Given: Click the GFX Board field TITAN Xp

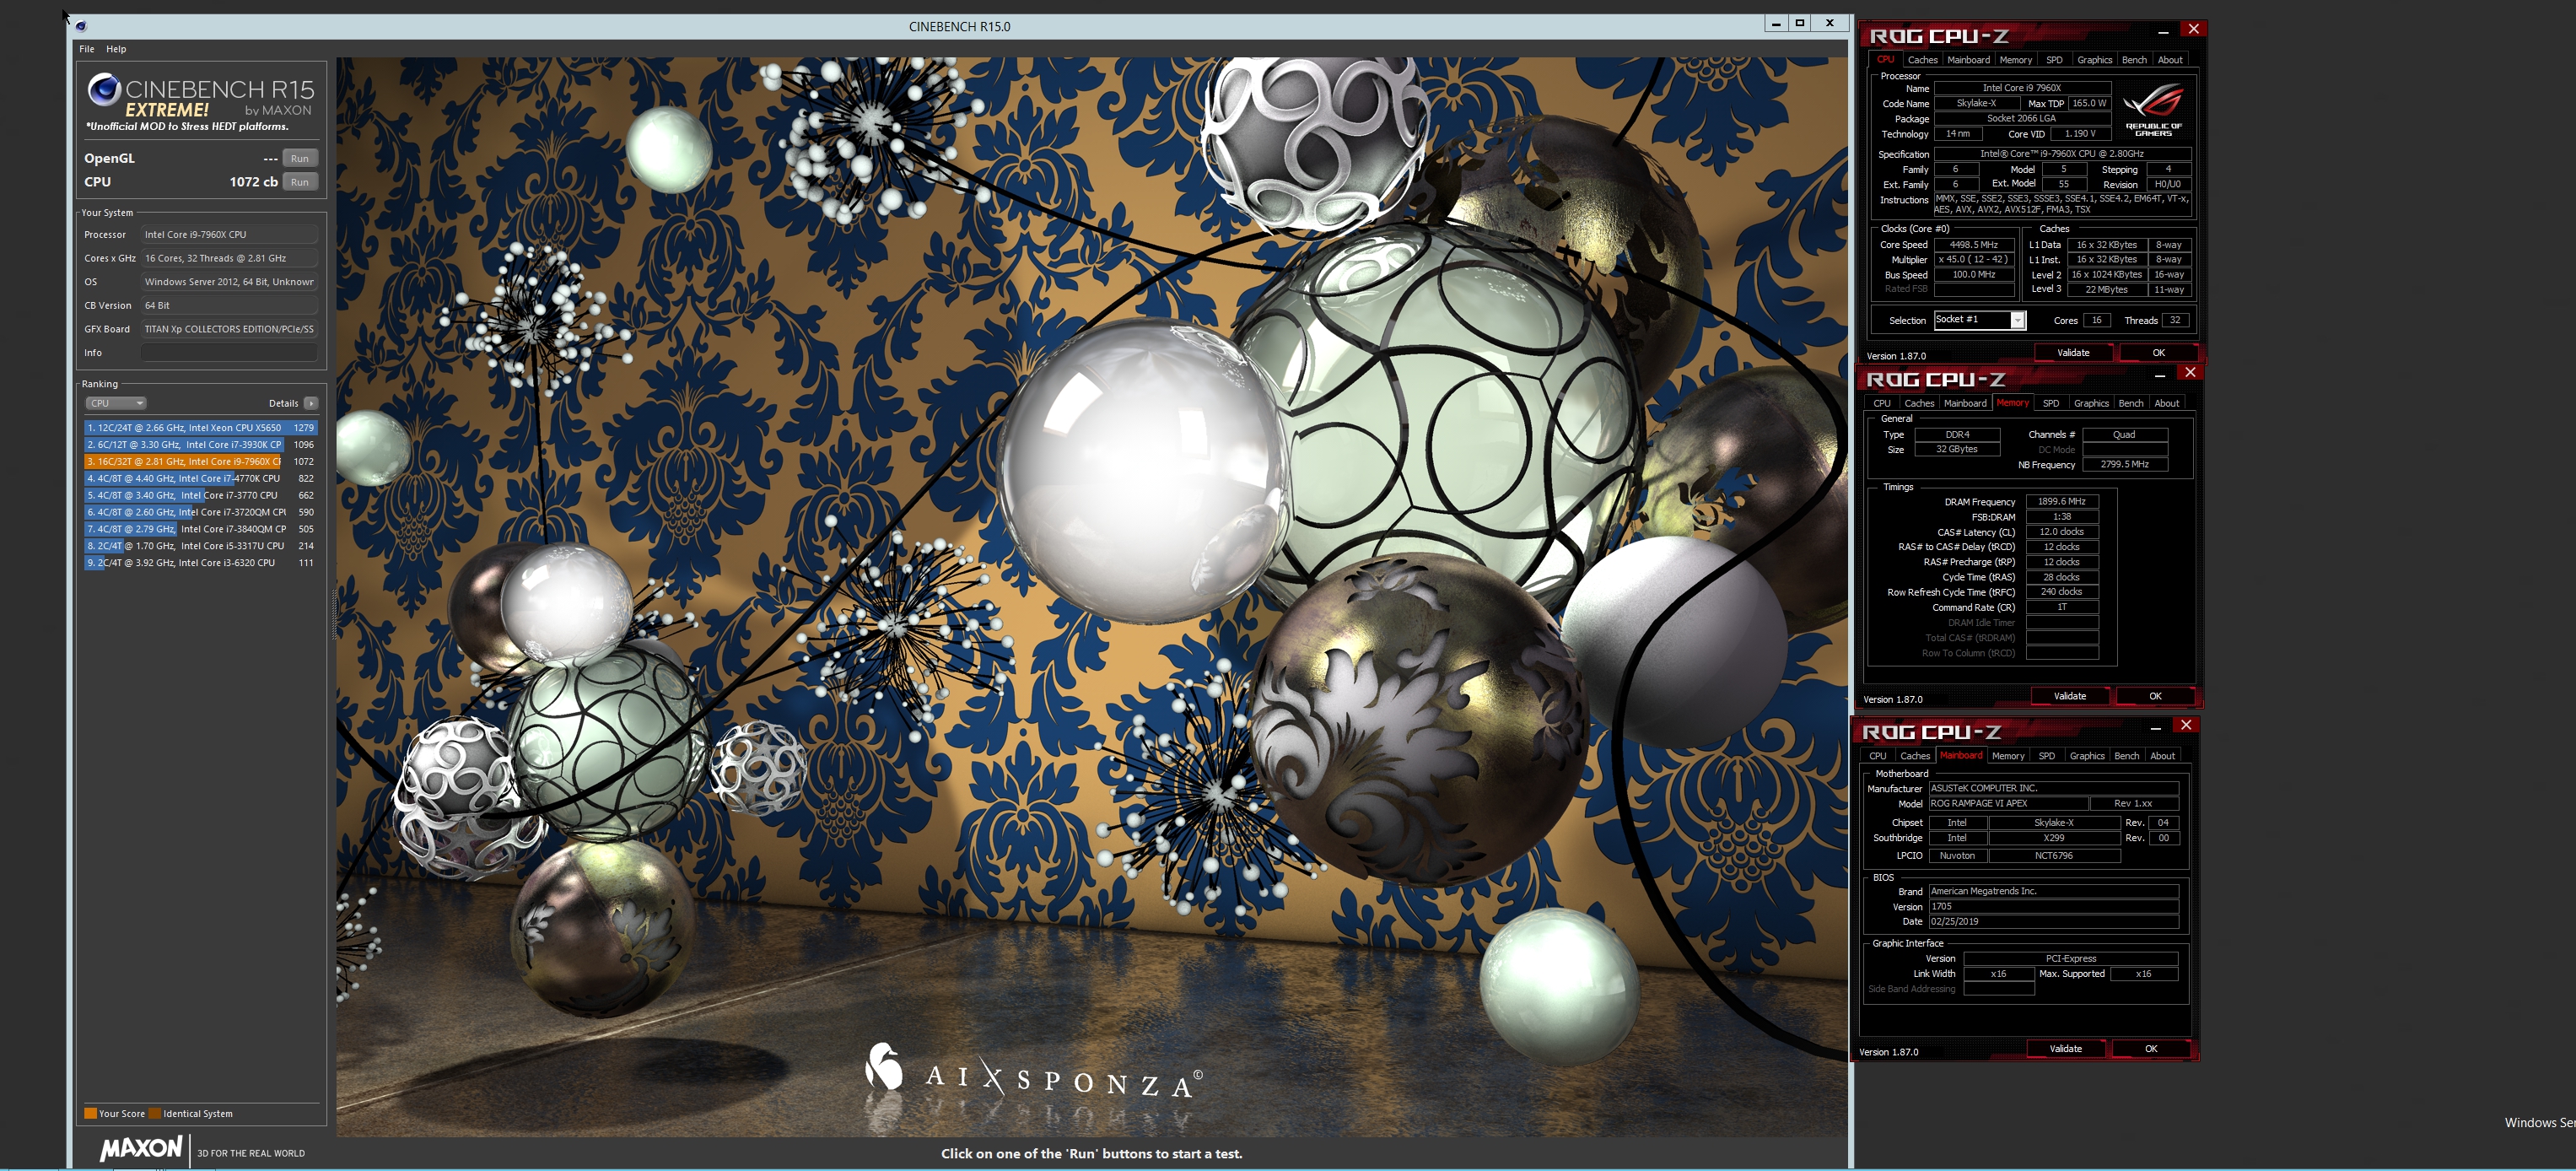Looking at the screenshot, I should [x=229, y=329].
